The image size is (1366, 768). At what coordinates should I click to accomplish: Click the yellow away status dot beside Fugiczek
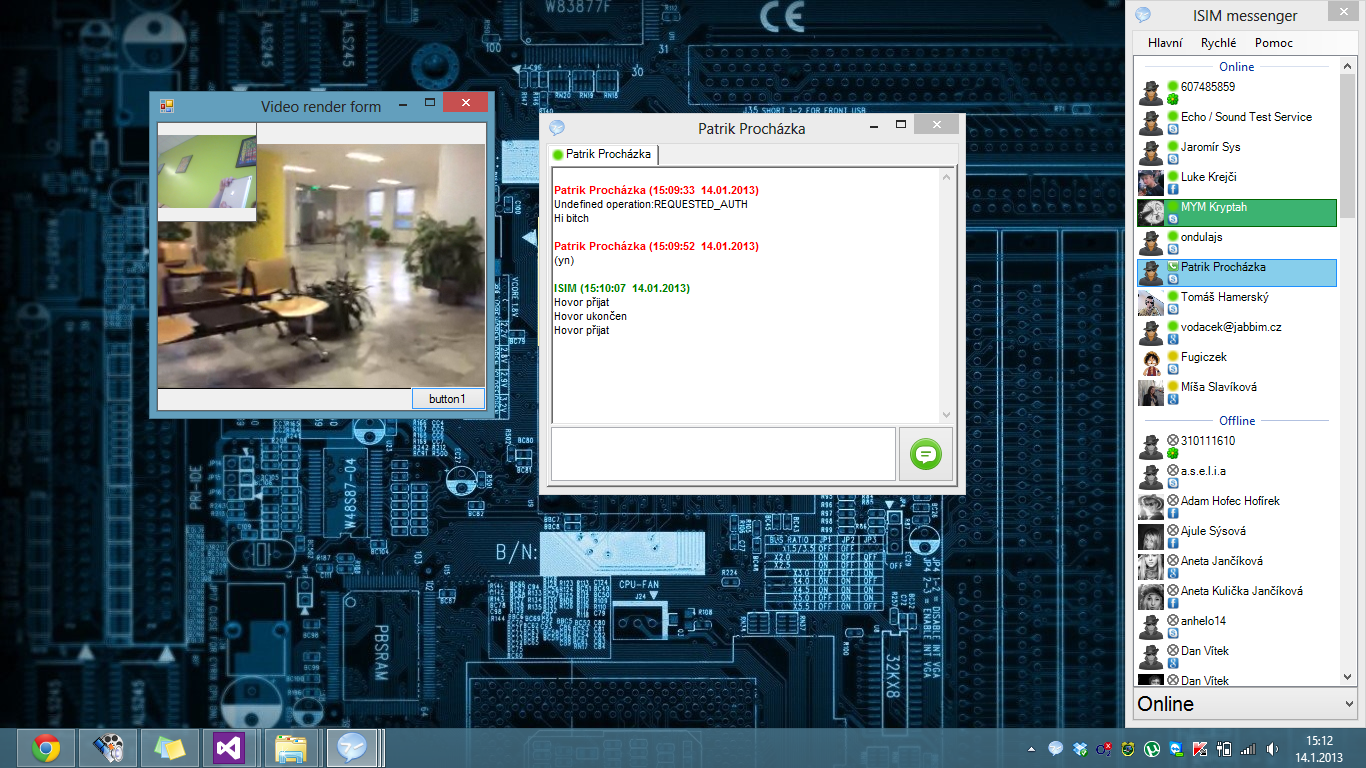(1173, 356)
